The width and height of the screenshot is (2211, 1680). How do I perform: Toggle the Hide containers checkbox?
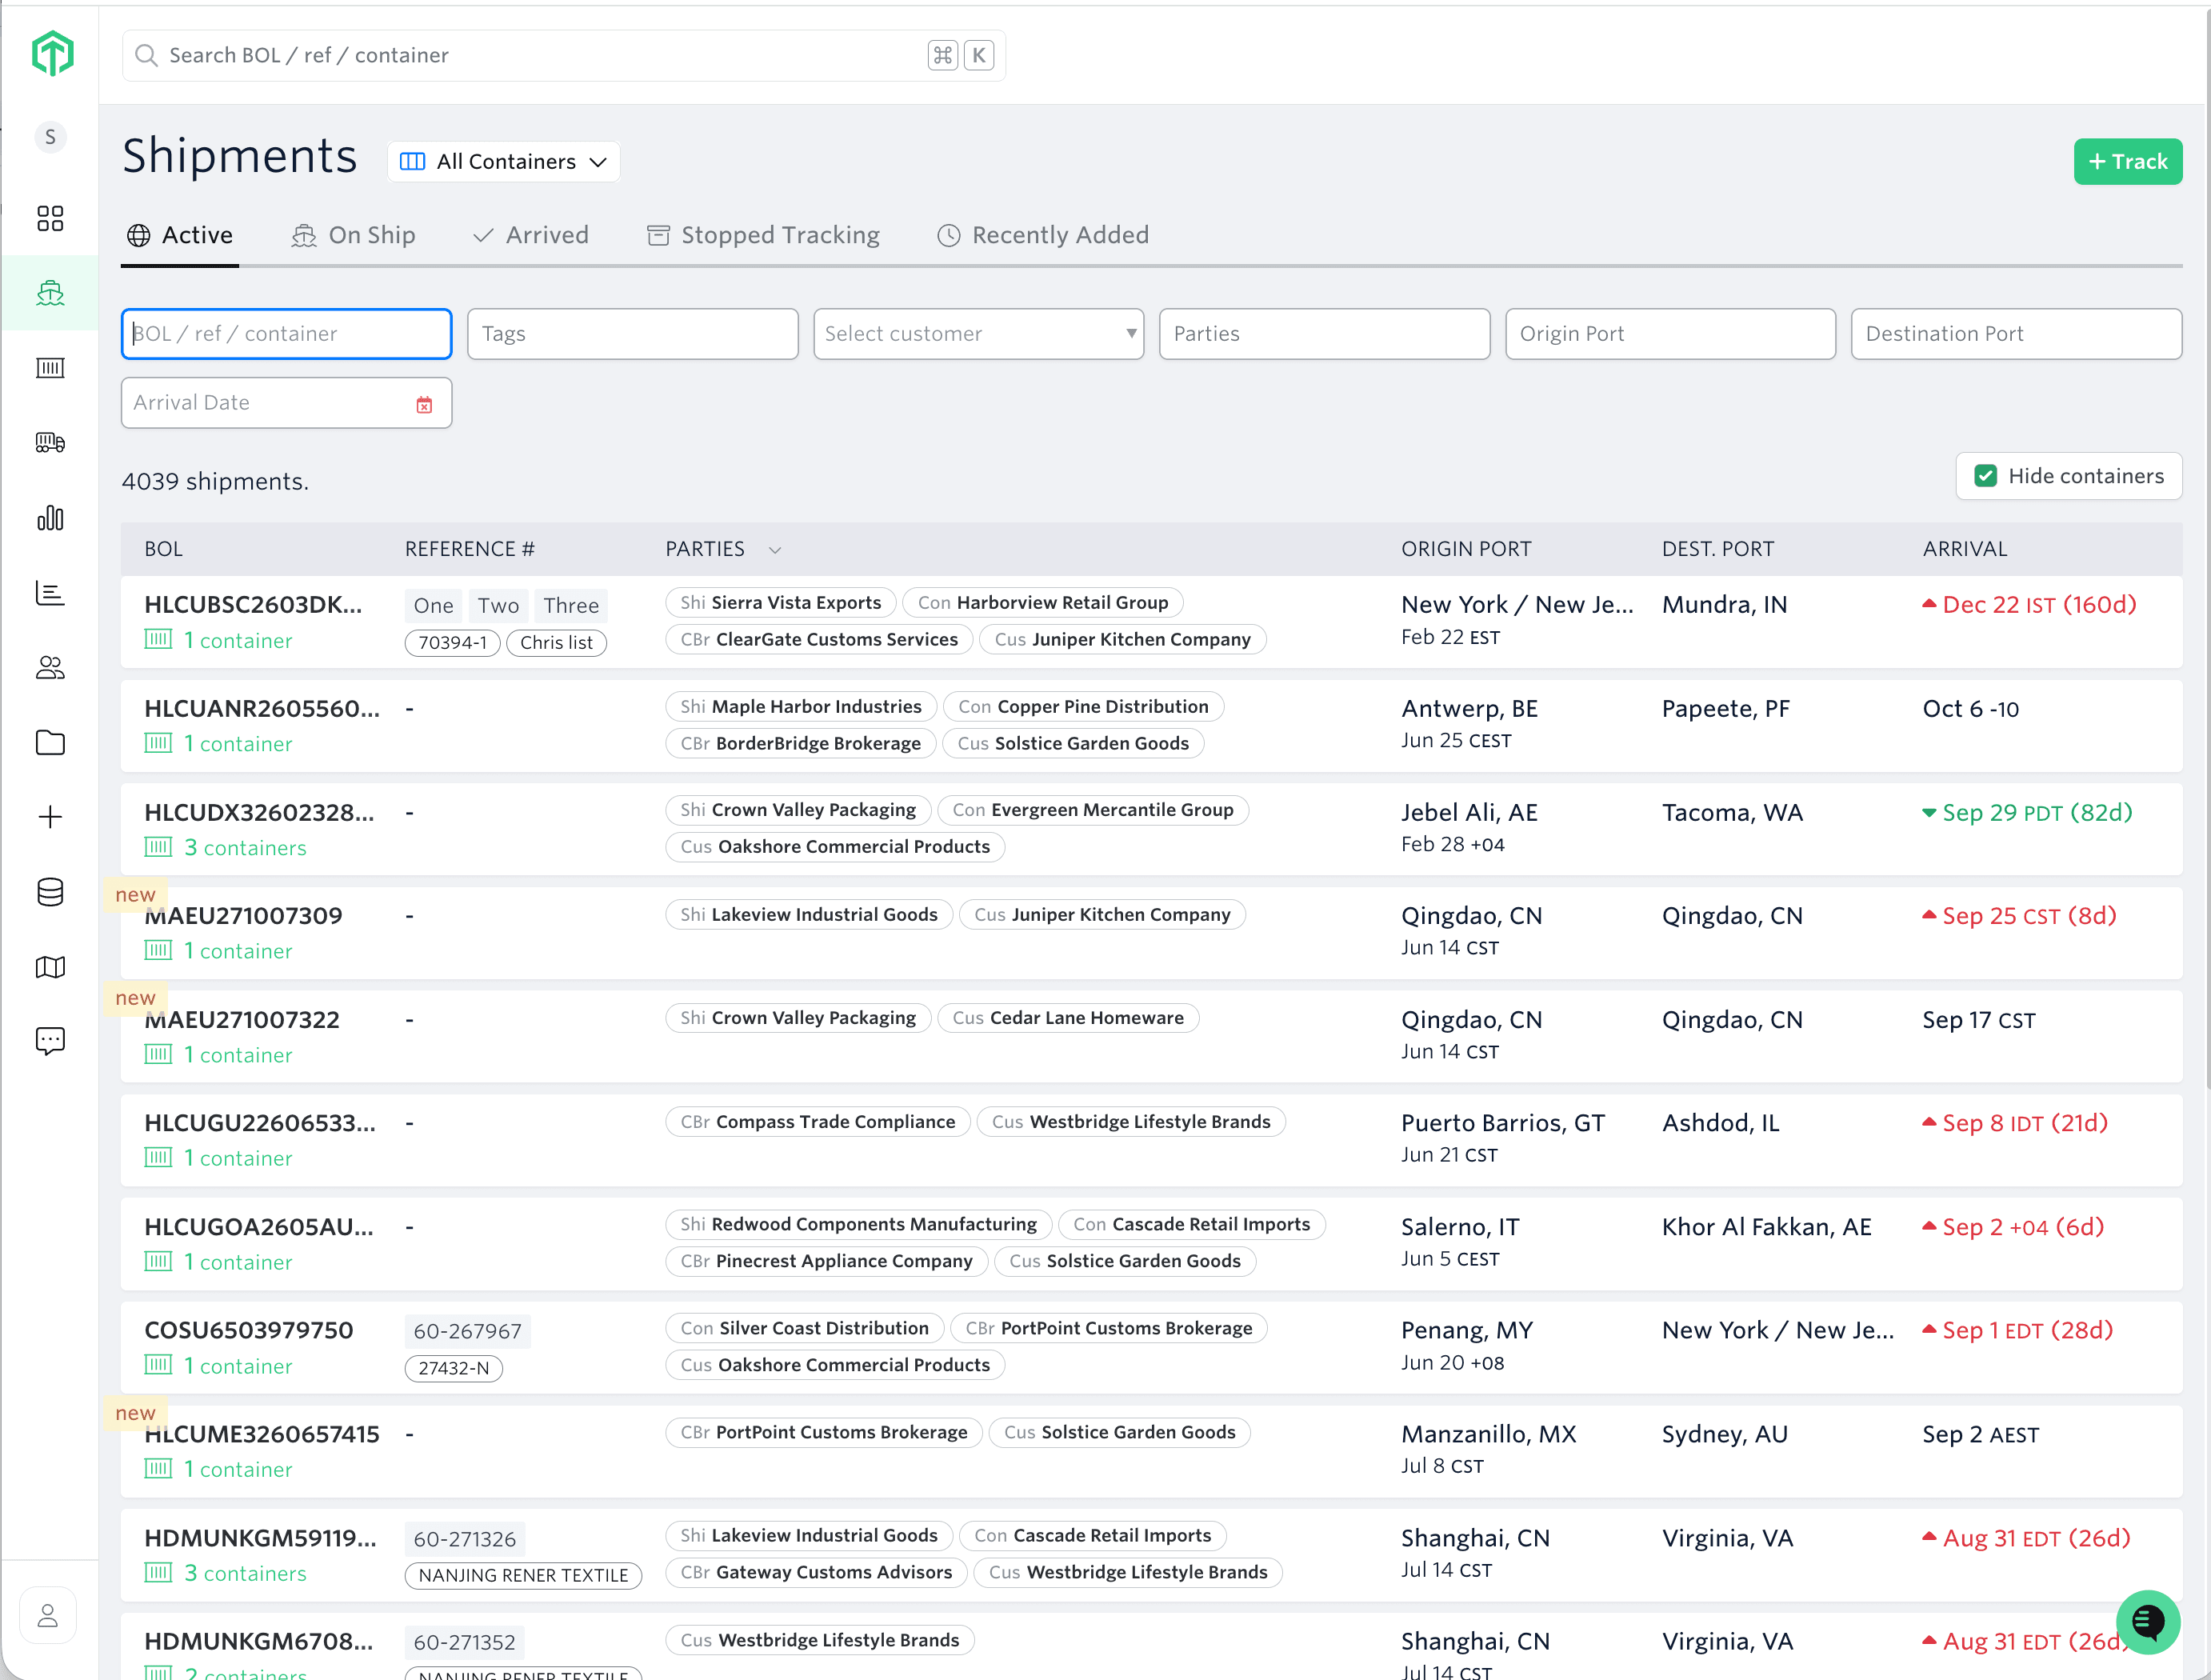click(x=1986, y=476)
